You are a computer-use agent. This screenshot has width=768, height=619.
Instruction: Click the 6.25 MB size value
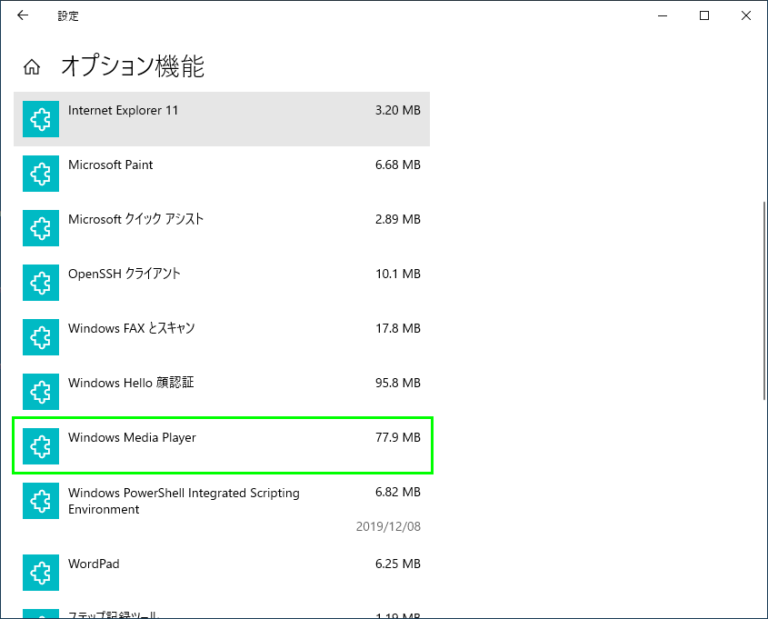pyautogui.click(x=398, y=564)
